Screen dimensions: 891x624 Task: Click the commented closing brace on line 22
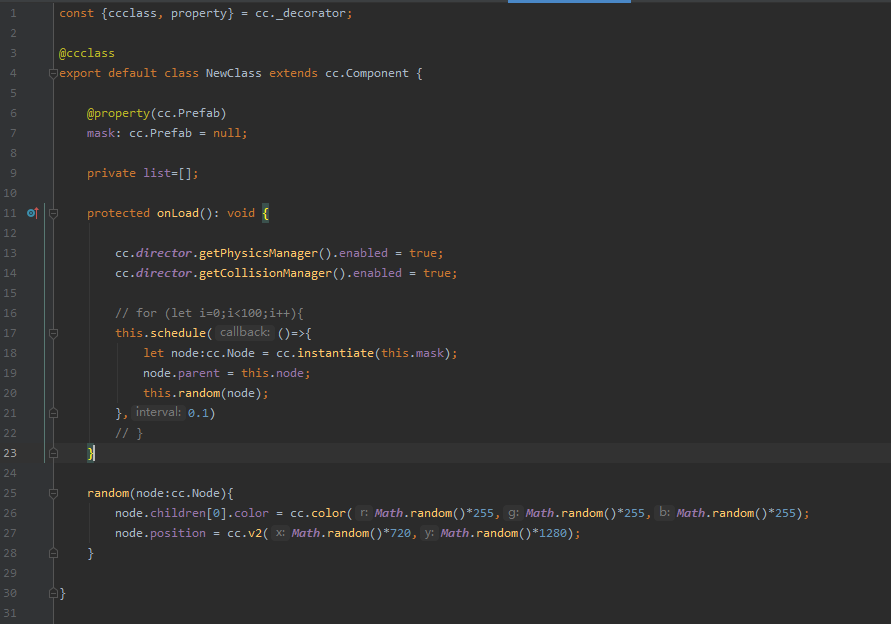click(x=129, y=433)
